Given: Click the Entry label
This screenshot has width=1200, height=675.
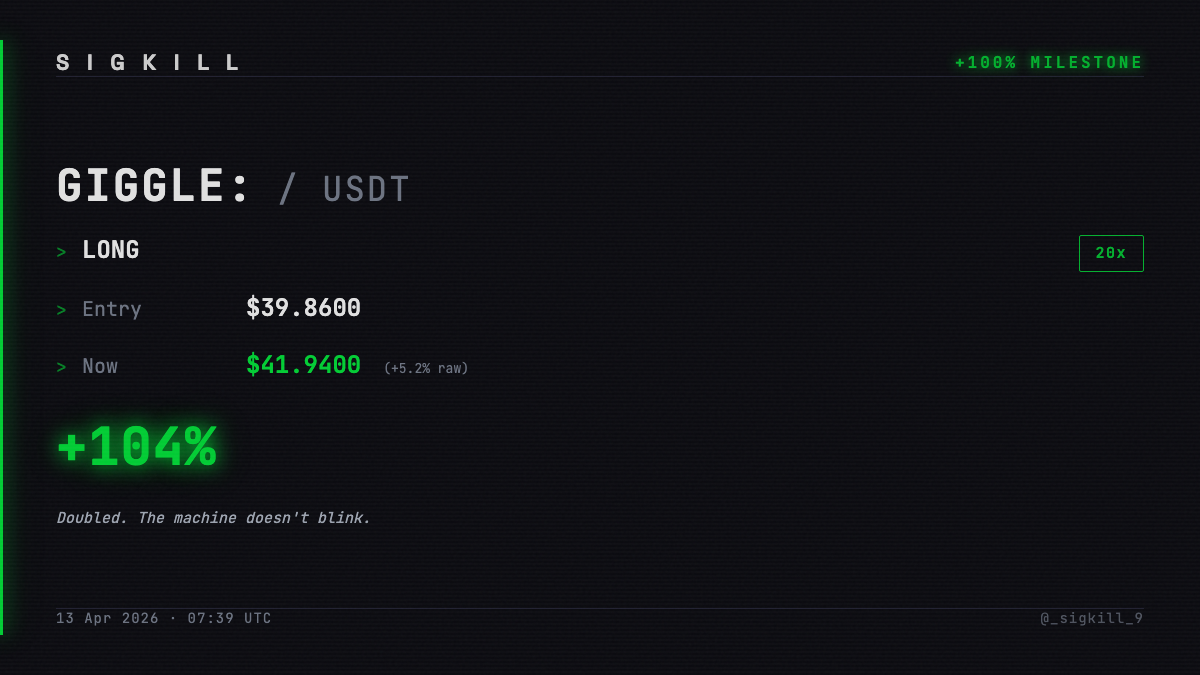Looking at the screenshot, I should (x=112, y=309).
